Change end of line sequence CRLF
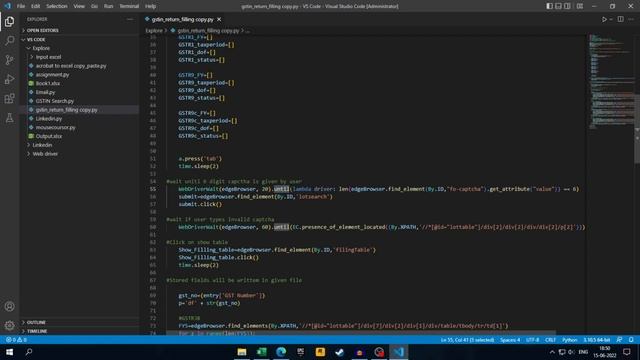The height and width of the screenshot is (360, 640). tap(550, 340)
